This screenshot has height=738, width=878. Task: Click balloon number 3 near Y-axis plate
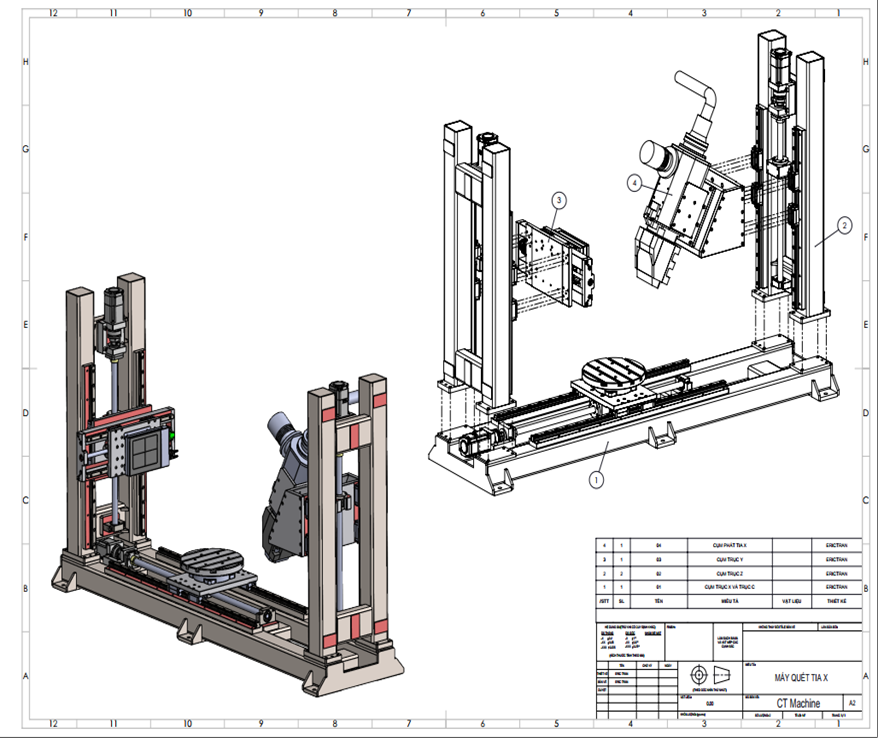pyautogui.click(x=558, y=200)
